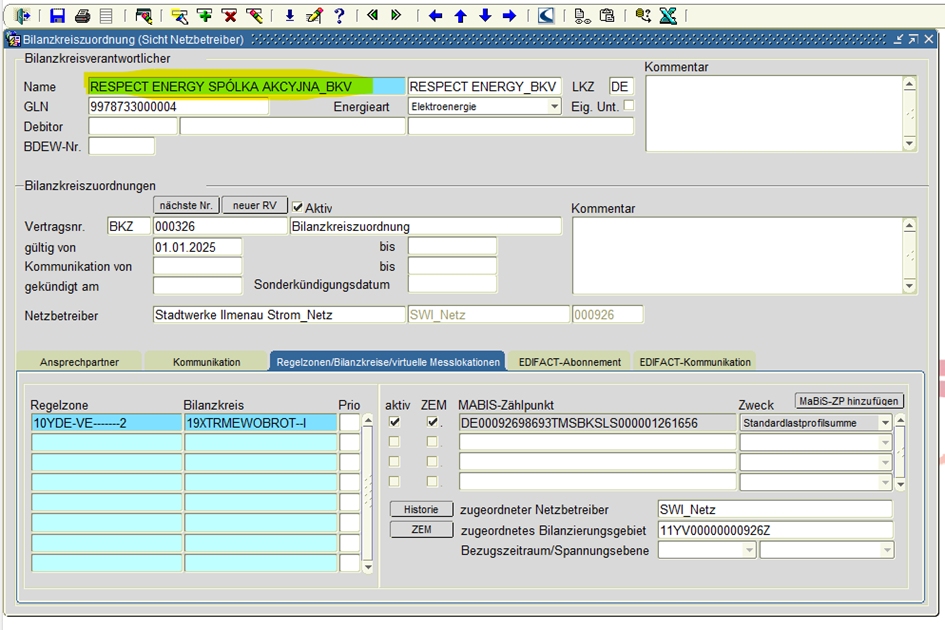The image size is (945, 630).
Task: Click the green plus add record icon
Action: coord(204,15)
